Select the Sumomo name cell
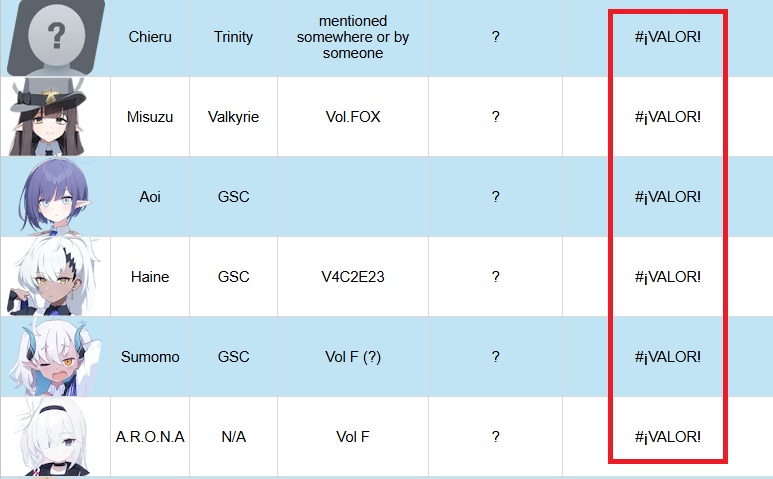Image resolution: width=773 pixels, height=479 pixels. (150, 356)
